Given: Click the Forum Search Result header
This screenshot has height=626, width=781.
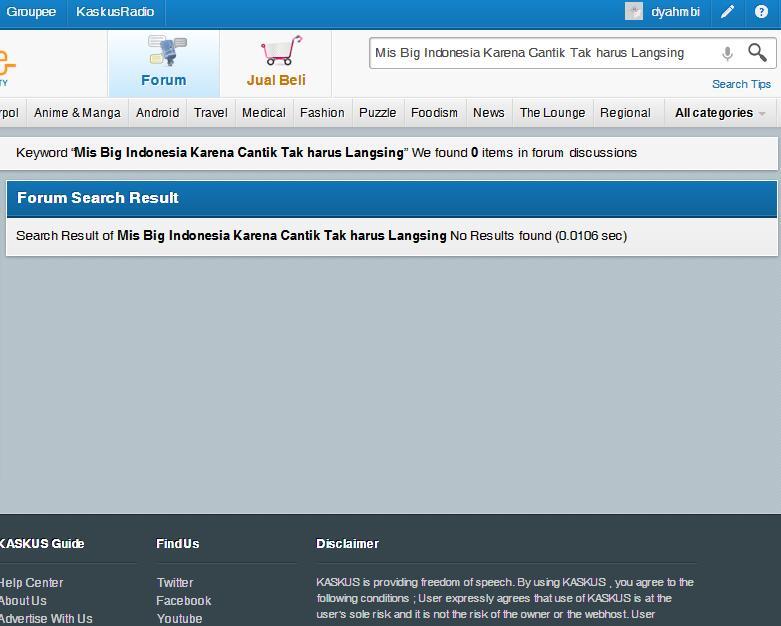Looking at the screenshot, I should (98, 198).
